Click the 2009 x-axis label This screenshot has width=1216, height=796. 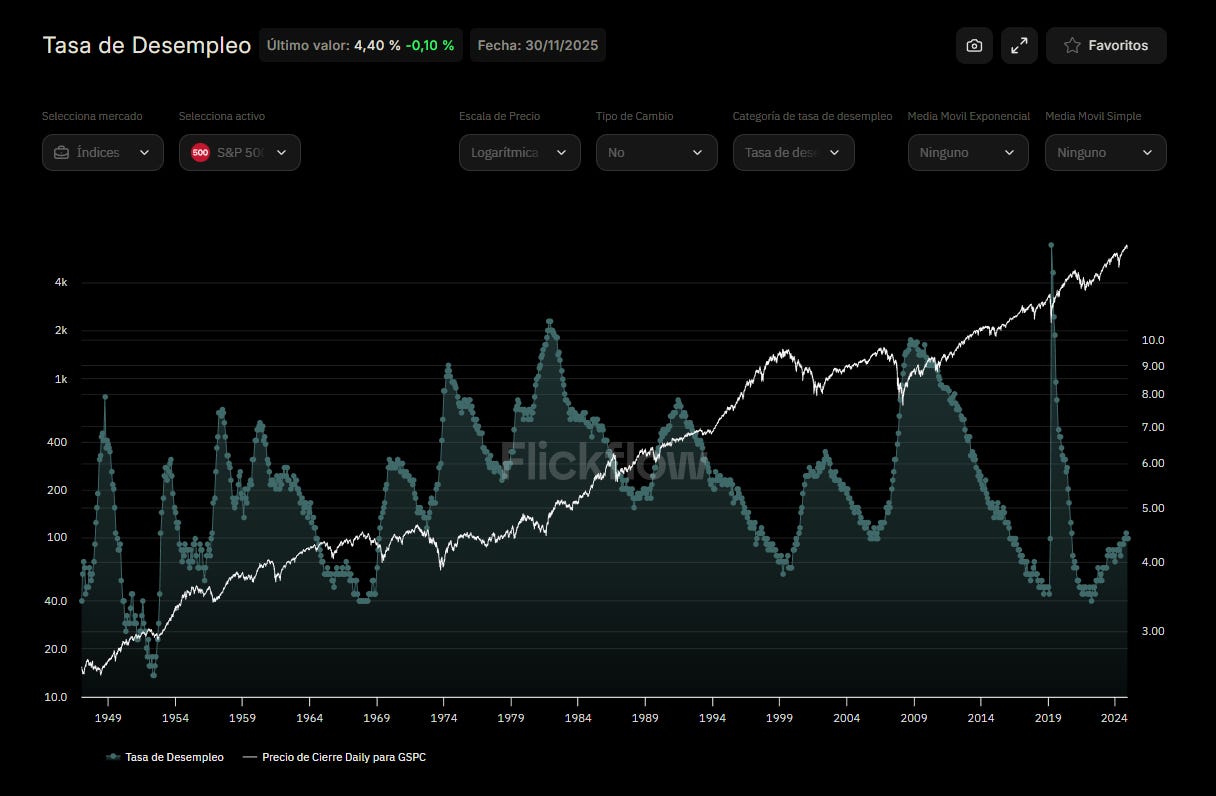pos(914,718)
